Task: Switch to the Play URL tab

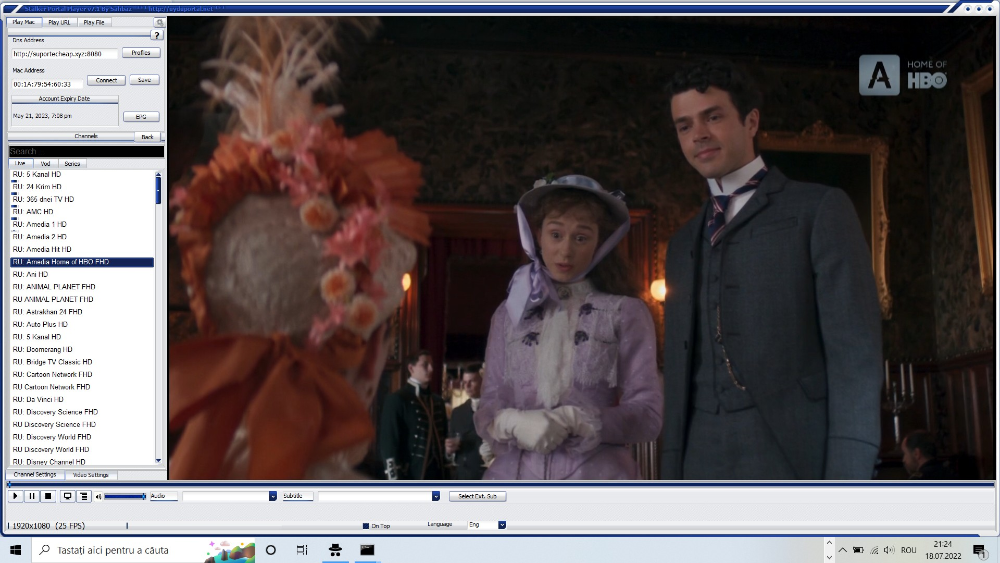Action: tap(59, 22)
